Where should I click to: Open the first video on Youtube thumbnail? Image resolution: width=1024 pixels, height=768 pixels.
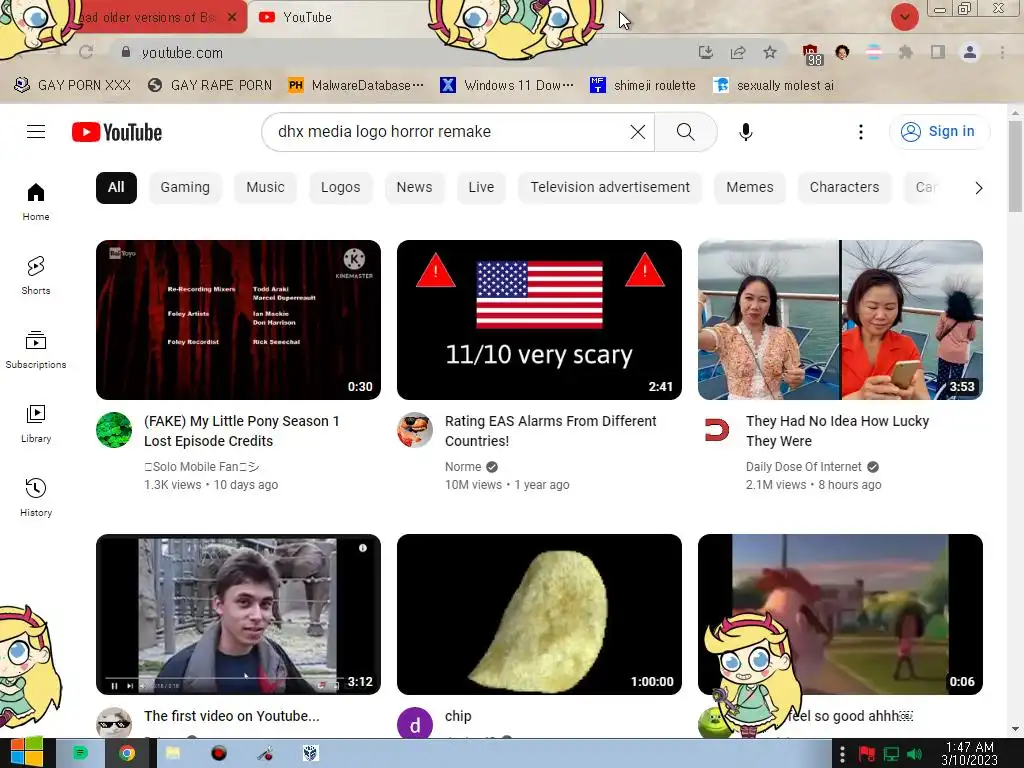[x=238, y=615]
